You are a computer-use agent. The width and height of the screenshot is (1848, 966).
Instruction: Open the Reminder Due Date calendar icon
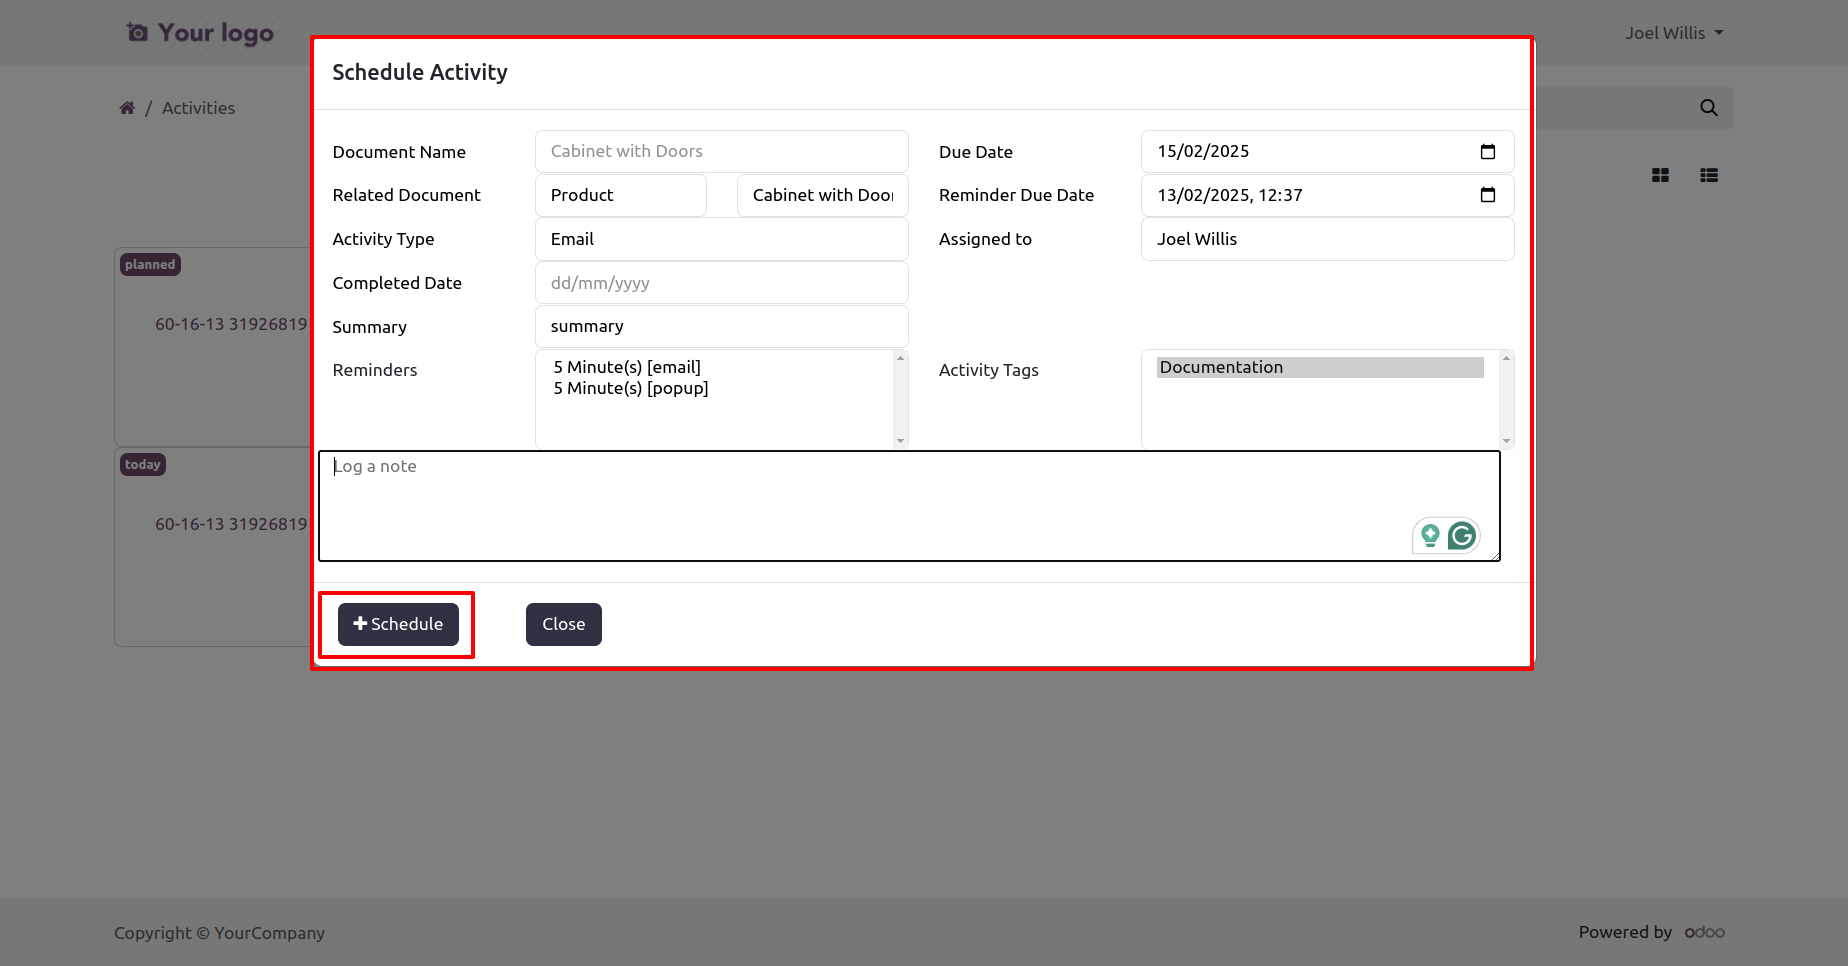(x=1488, y=195)
